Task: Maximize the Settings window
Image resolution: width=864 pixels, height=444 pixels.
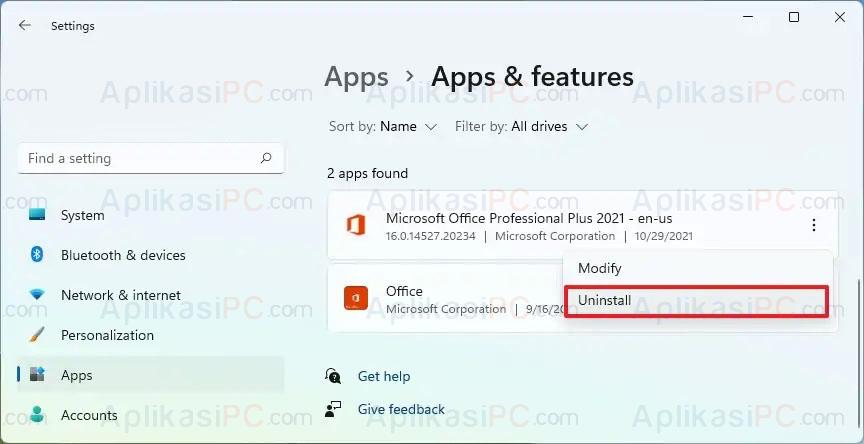Action: 794,18
